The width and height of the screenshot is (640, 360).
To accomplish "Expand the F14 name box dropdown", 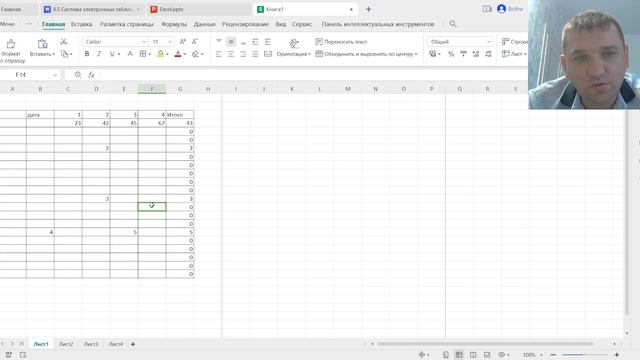I will point(55,75).
